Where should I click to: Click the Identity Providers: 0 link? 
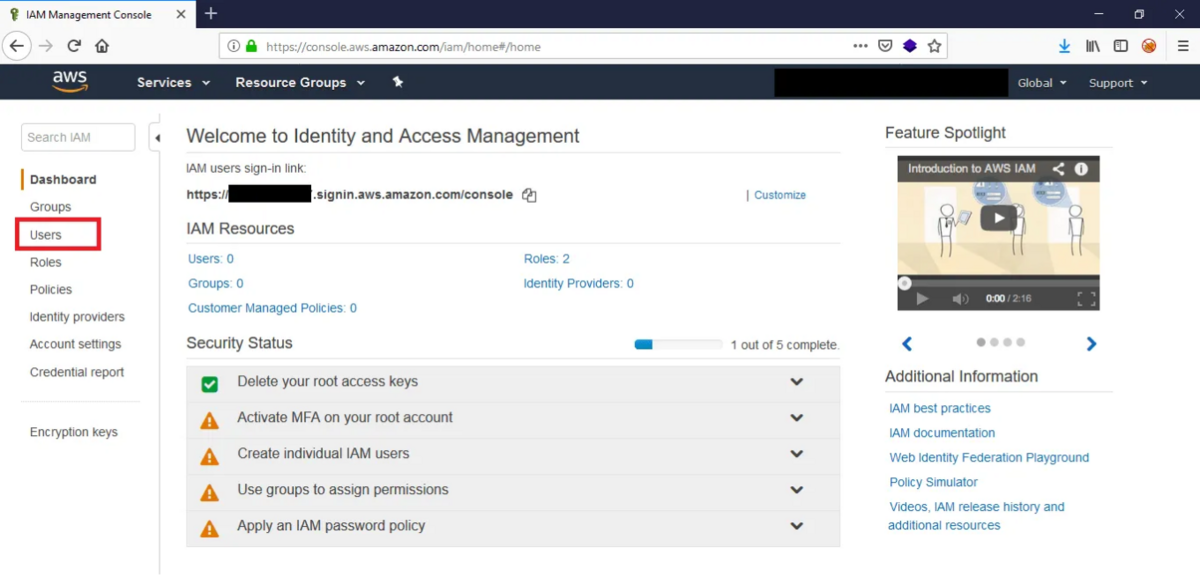point(579,284)
